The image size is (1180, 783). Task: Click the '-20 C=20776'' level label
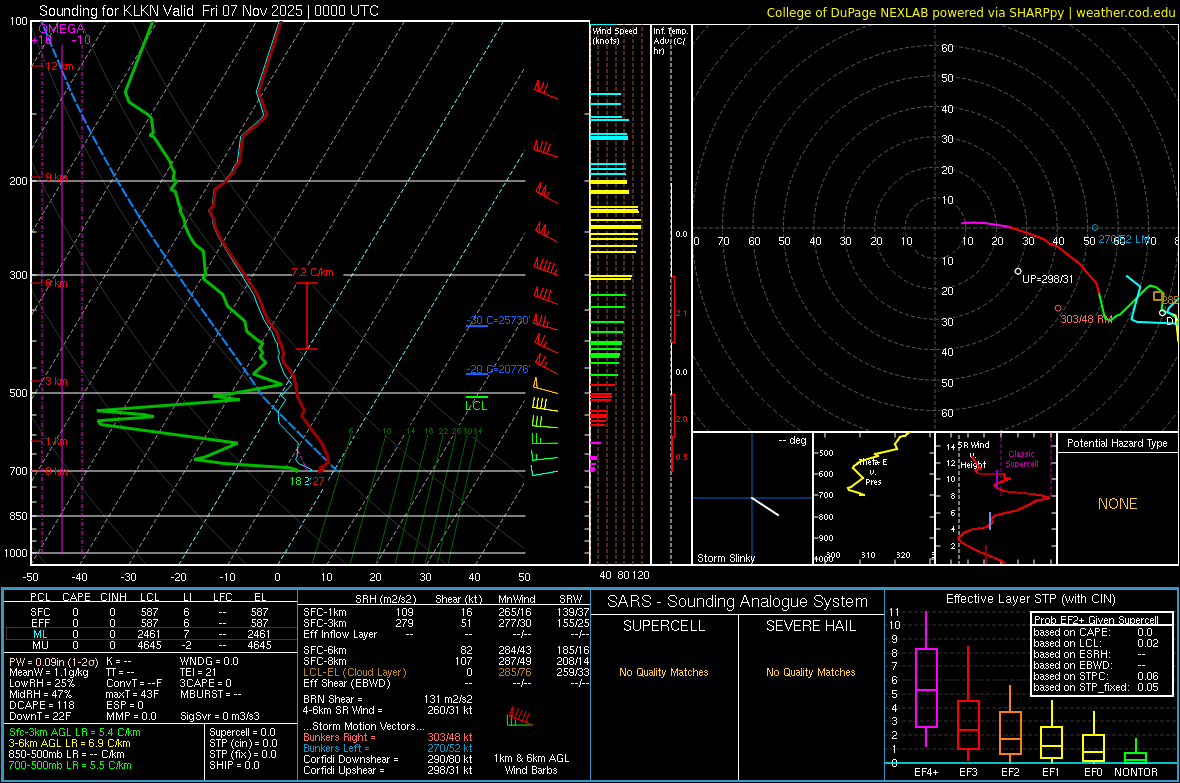point(498,369)
